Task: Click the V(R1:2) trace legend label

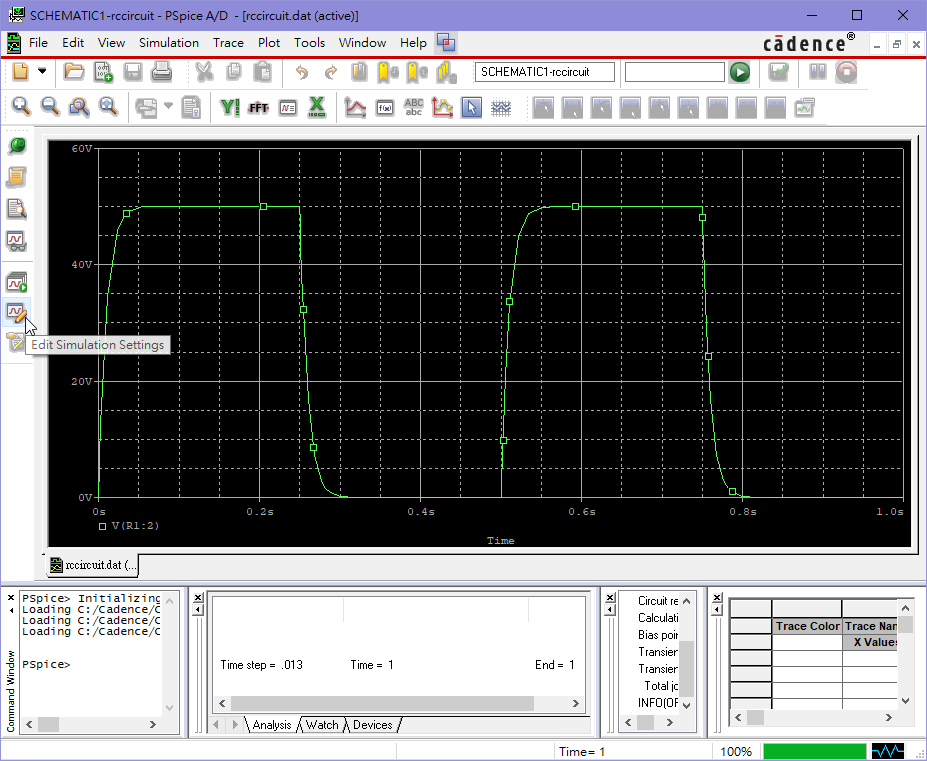Action: pos(135,526)
